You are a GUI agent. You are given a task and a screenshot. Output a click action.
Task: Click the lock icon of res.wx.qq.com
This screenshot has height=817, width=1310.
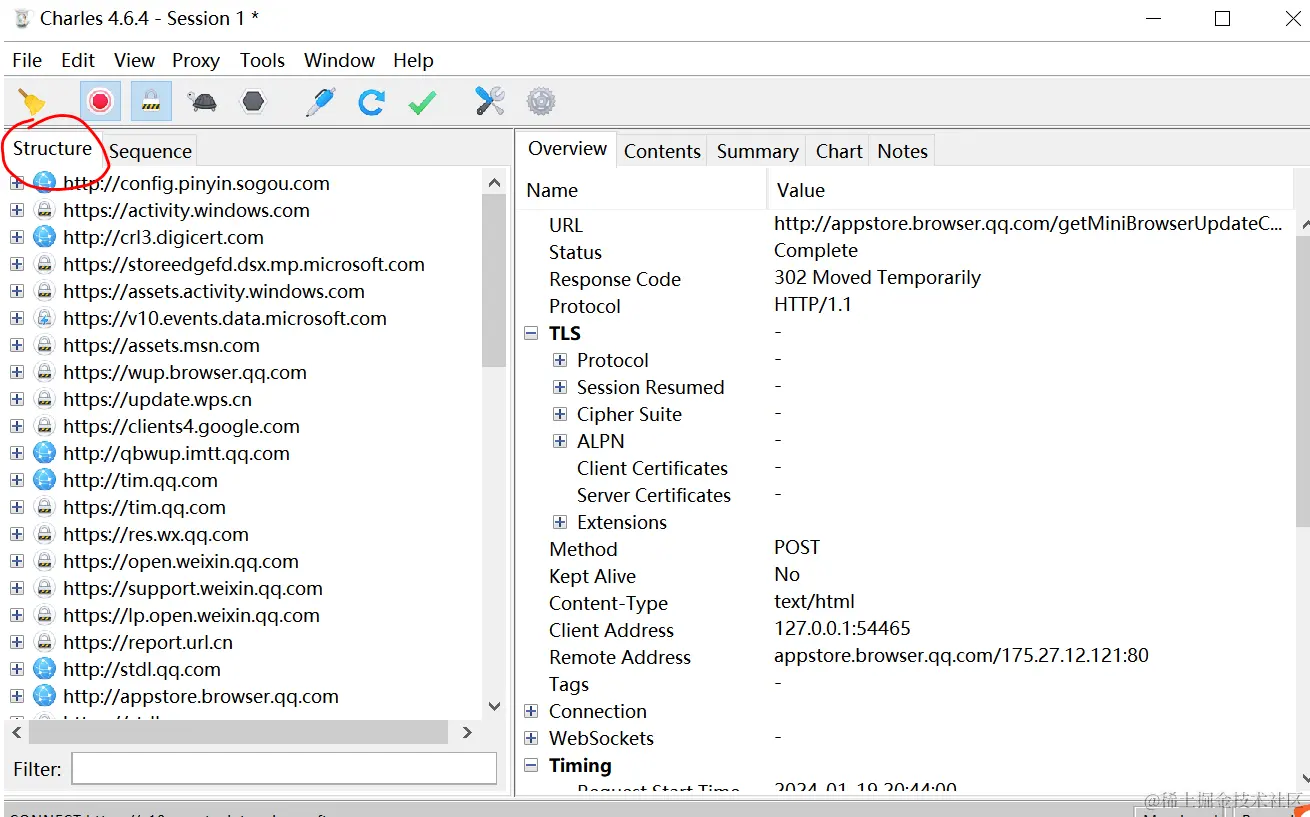click(x=44, y=534)
